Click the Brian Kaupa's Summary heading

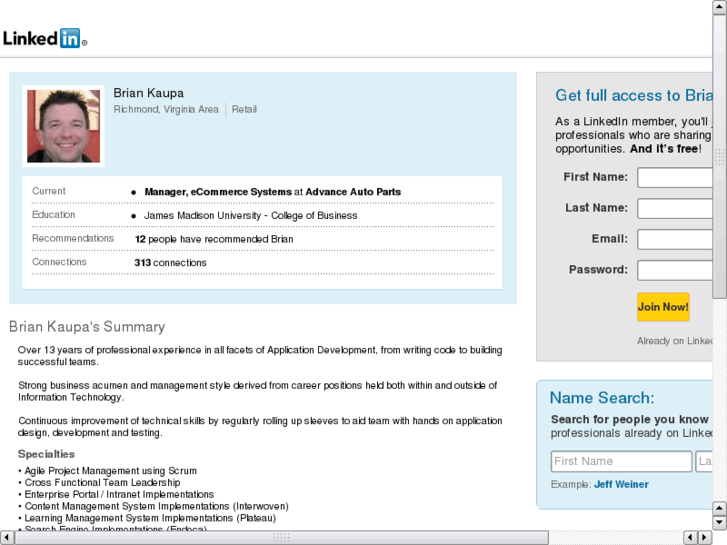click(x=87, y=327)
